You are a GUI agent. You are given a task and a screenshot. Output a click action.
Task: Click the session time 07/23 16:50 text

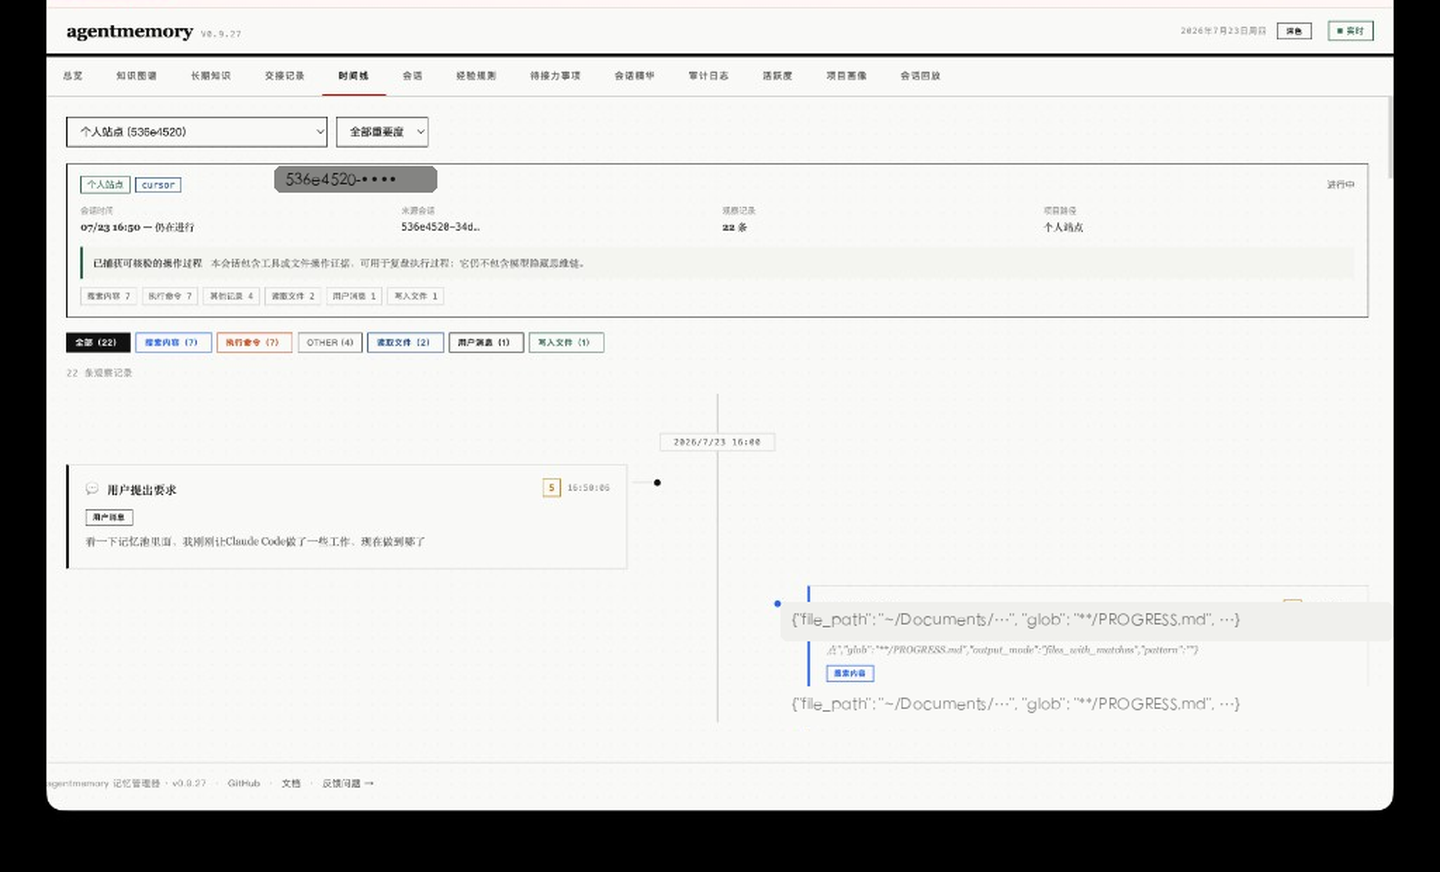(137, 227)
